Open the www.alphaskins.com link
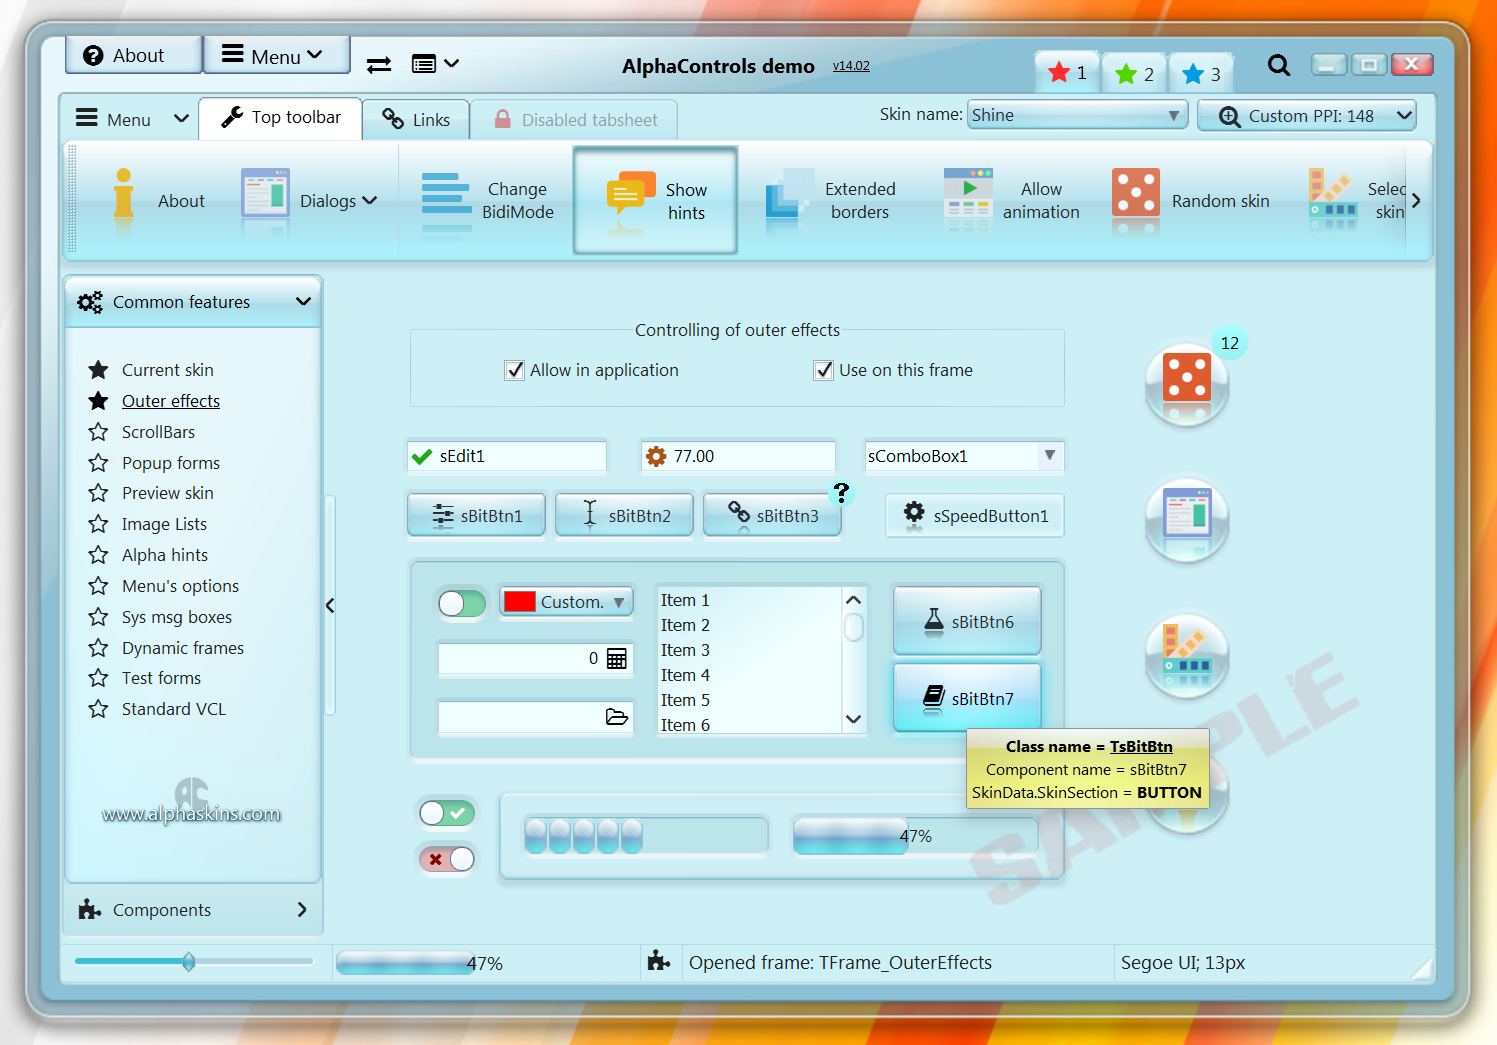Viewport: 1497px width, 1045px height. [x=191, y=814]
